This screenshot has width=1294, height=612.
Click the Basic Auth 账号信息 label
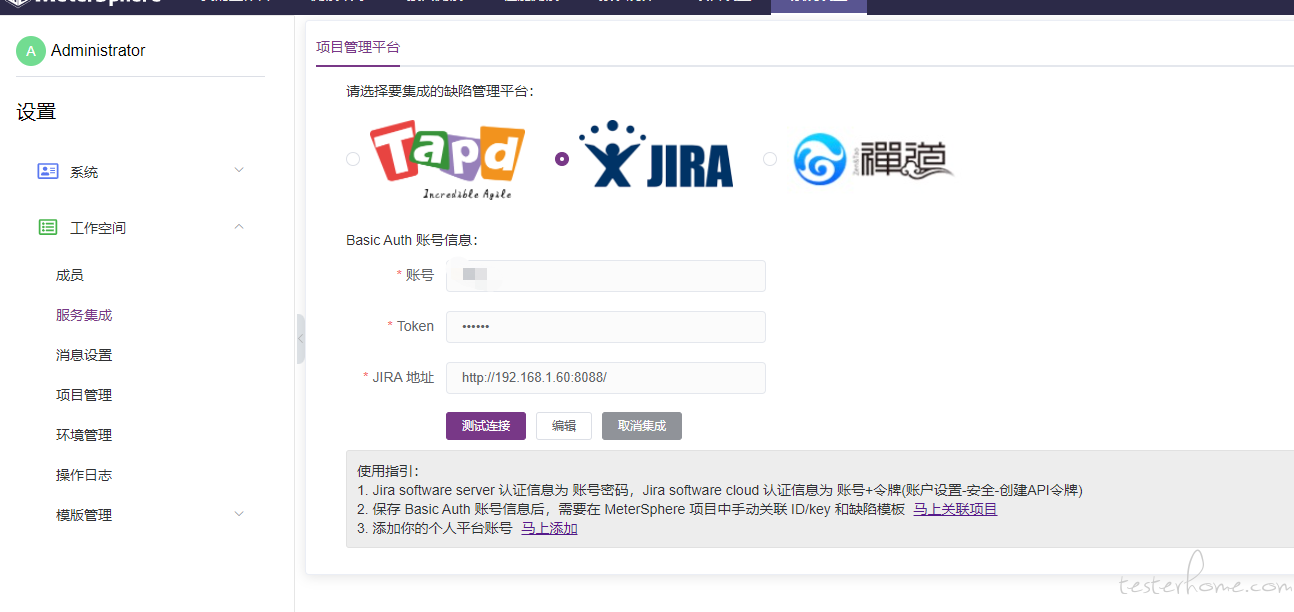click(412, 240)
